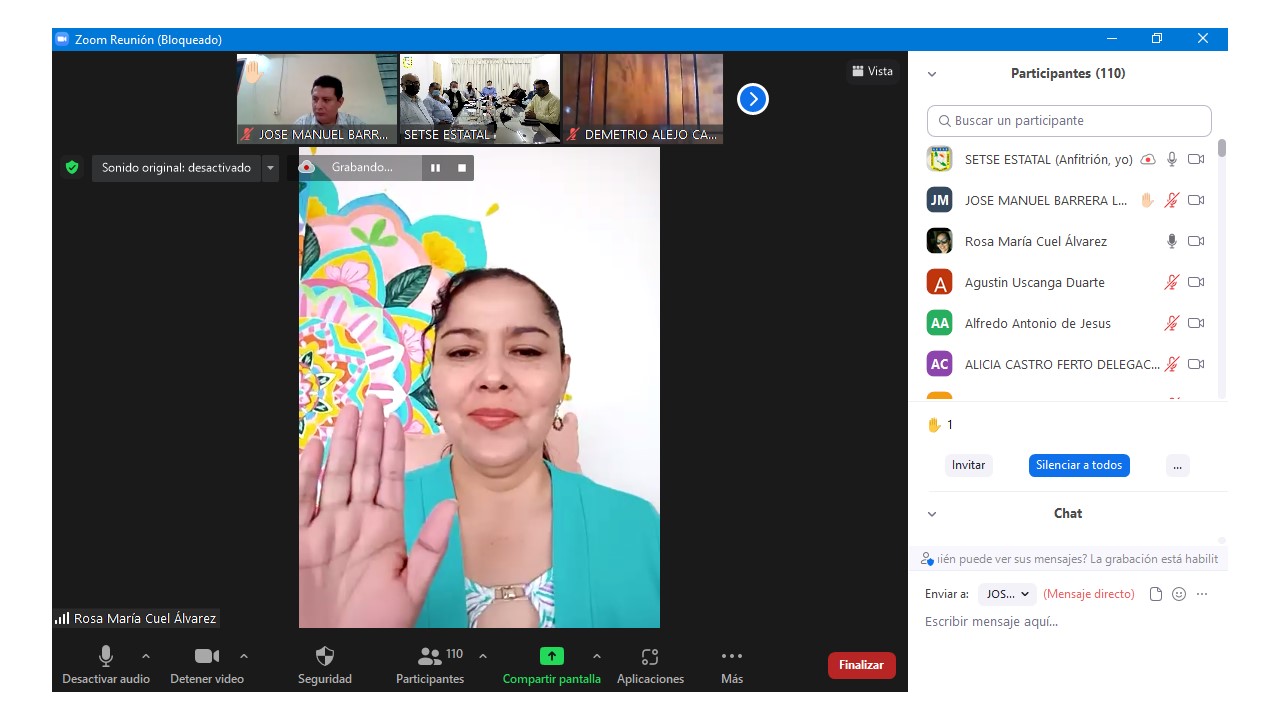Click Alfredo Antonio de Jesus name in list

(1037, 324)
